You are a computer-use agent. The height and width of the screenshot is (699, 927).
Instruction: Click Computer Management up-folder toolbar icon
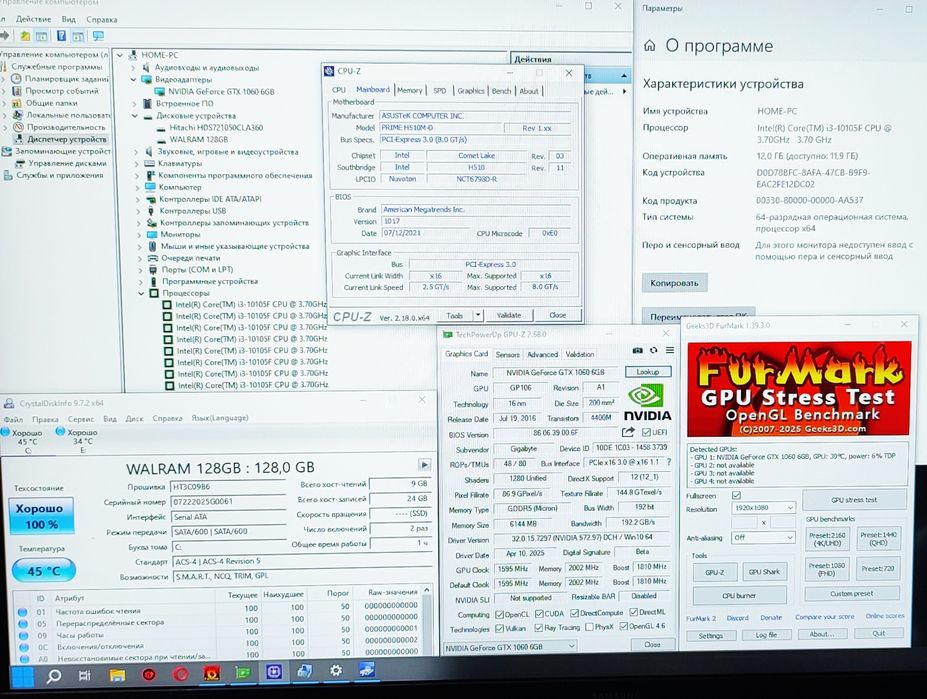tap(24, 37)
